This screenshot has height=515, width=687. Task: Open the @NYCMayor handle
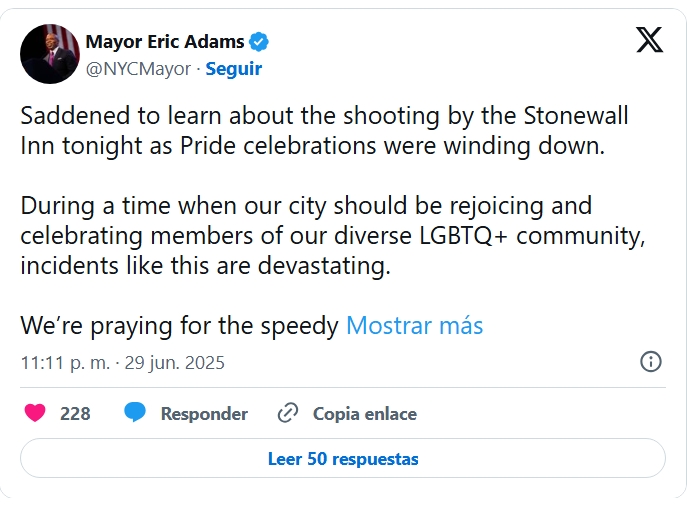point(138,69)
